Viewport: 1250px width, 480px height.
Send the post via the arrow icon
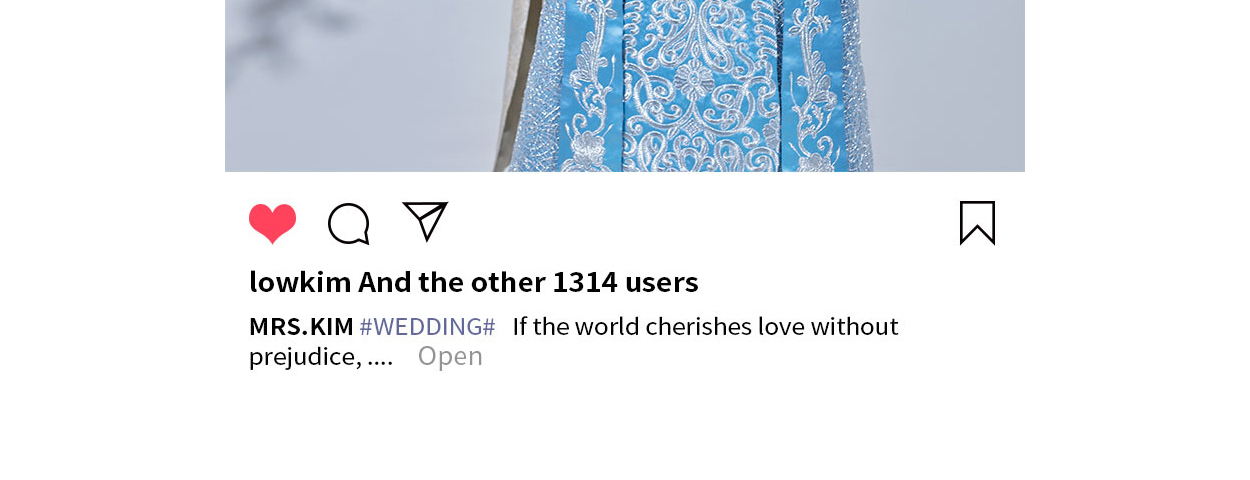coord(425,221)
